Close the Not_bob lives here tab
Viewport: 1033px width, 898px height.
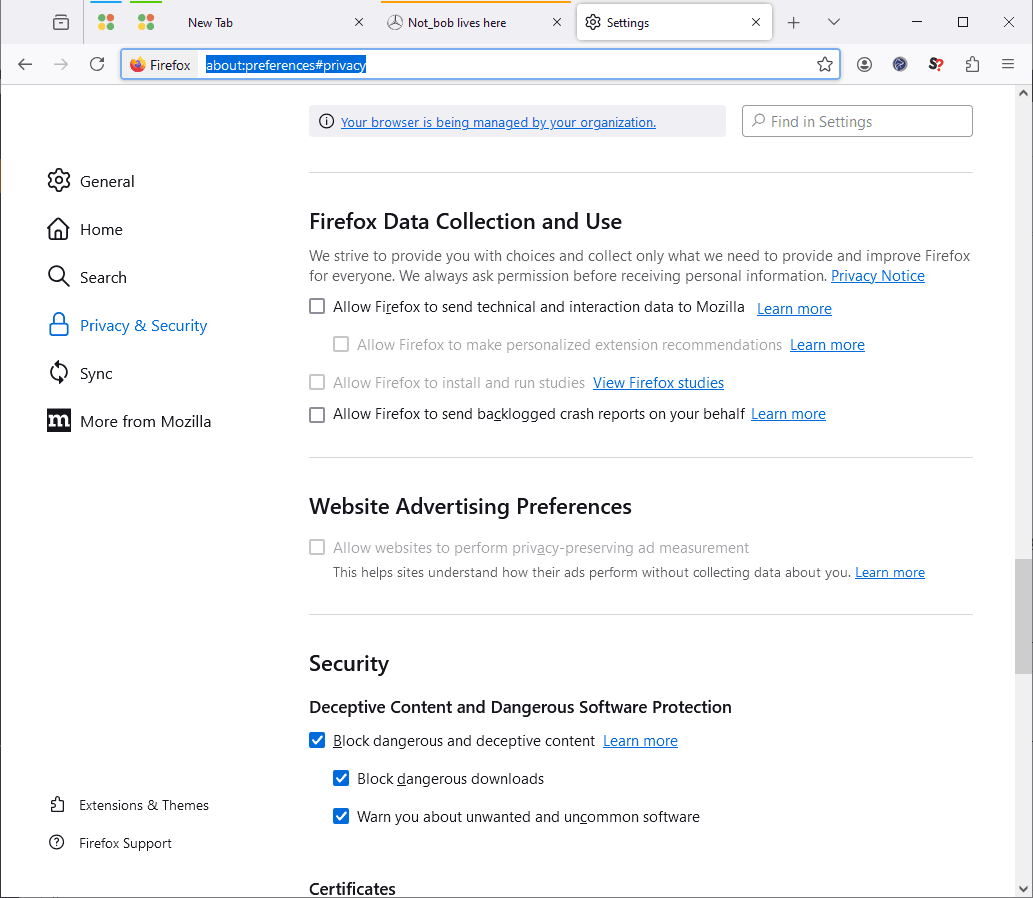pos(557,22)
